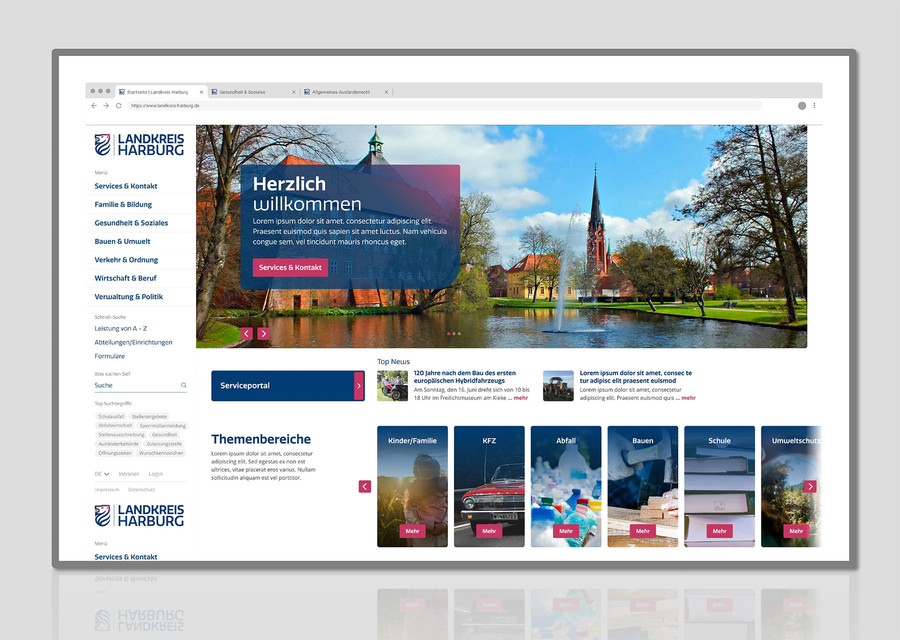
Task: Open the Bauen & Umwelt menu item
Action: 122,241
